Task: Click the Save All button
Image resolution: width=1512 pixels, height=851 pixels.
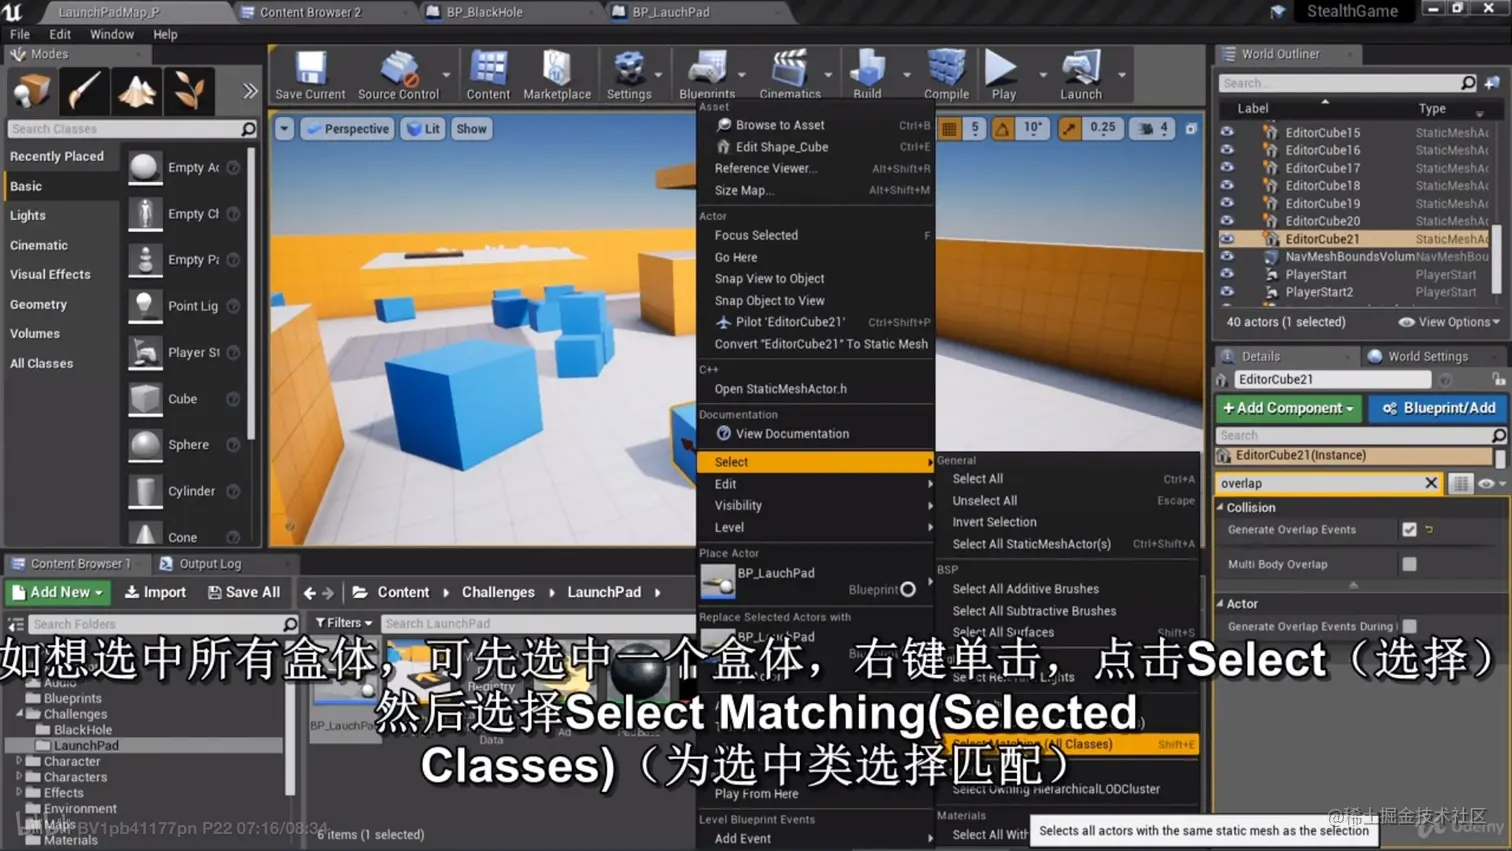Action: click(x=243, y=592)
